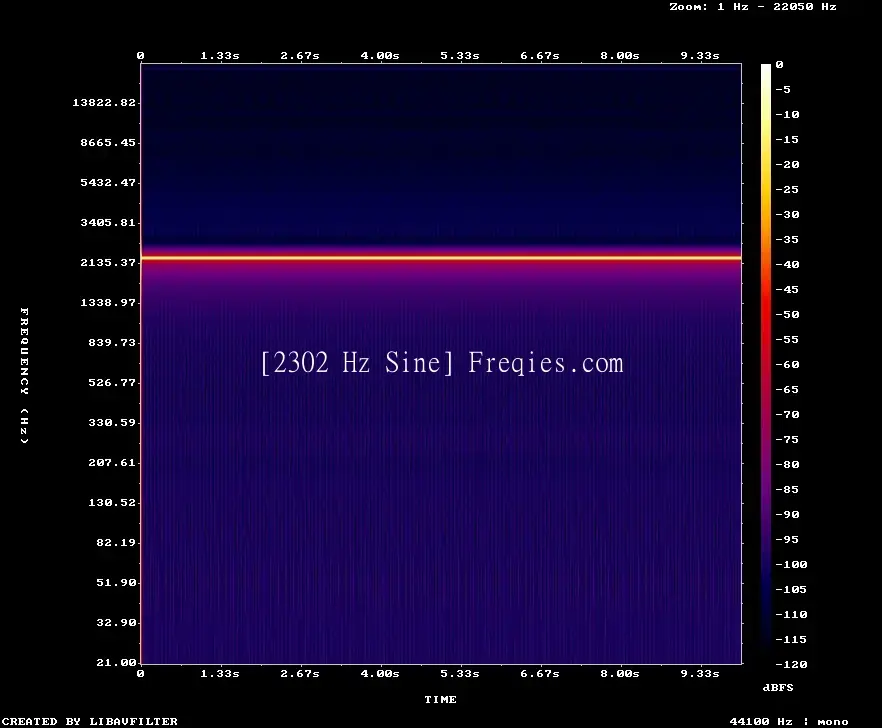Select the -115 dBFS scale label

[x=791, y=639]
